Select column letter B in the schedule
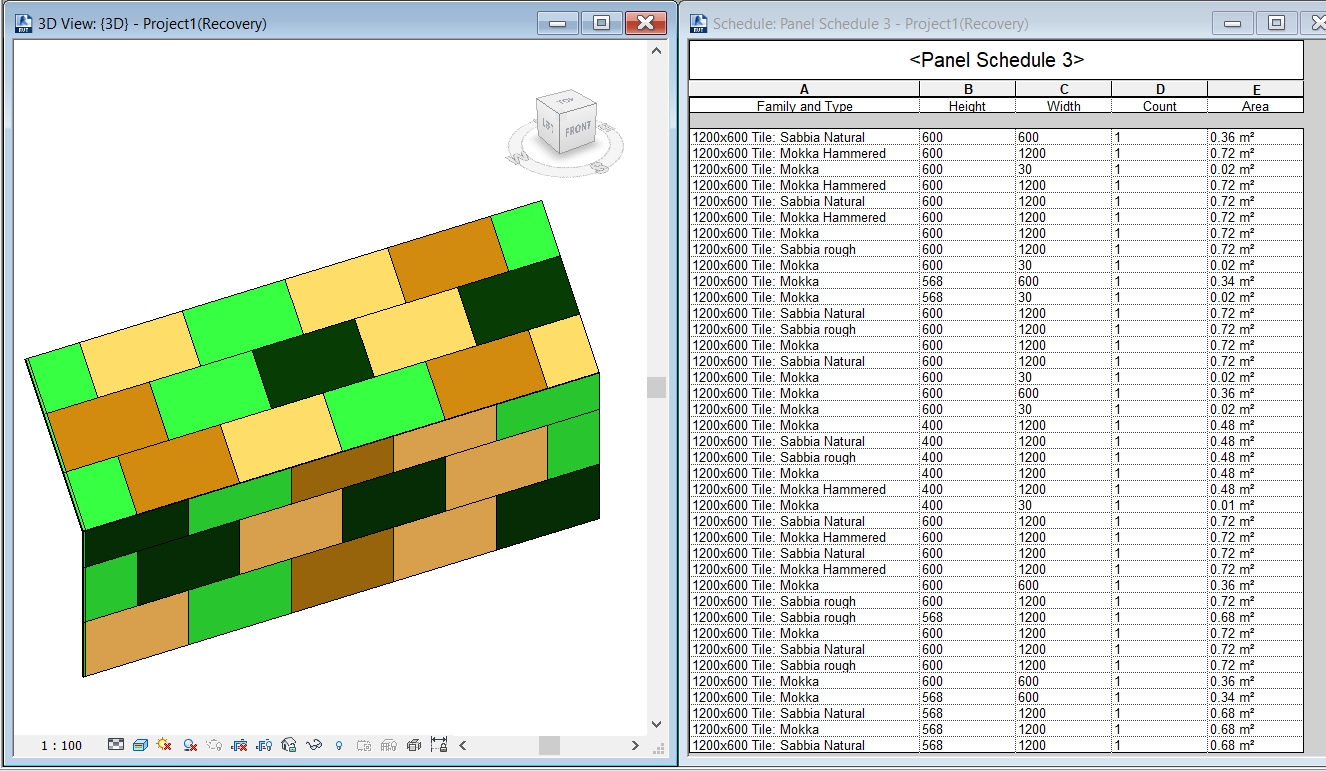The width and height of the screenshot is (1326, 771). click(967, 89)
